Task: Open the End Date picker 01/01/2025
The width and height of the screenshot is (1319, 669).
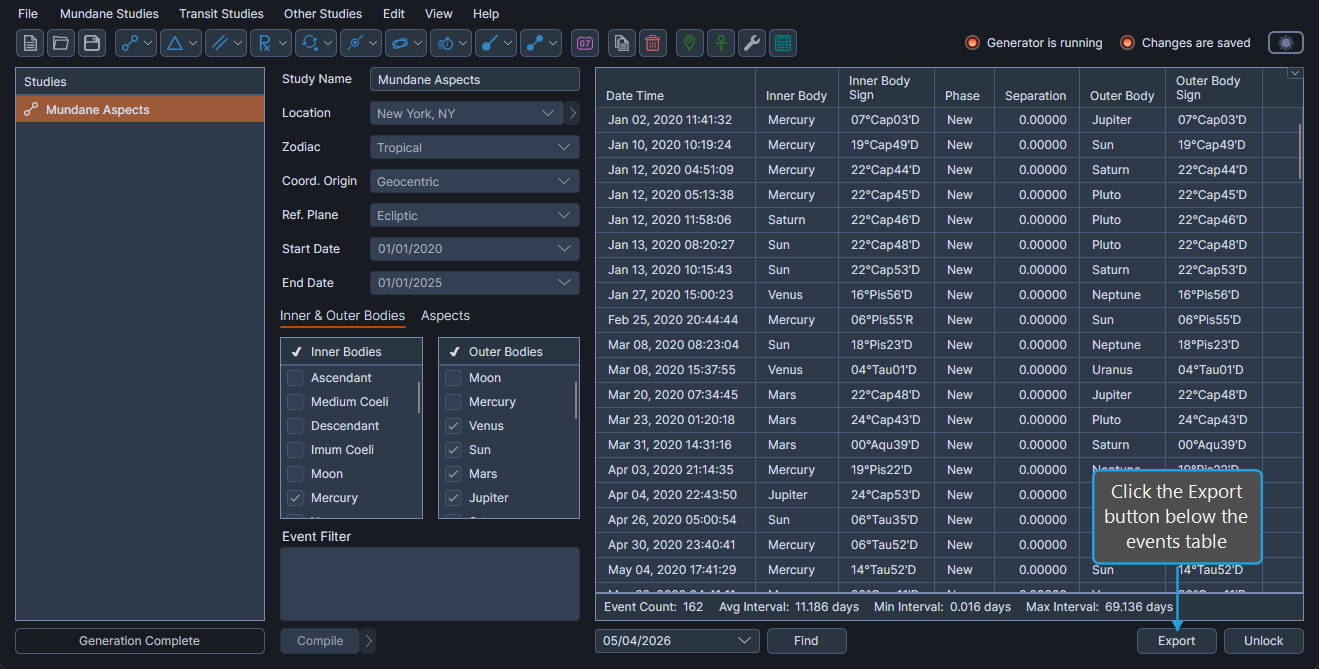Action: tap(474, 283)
